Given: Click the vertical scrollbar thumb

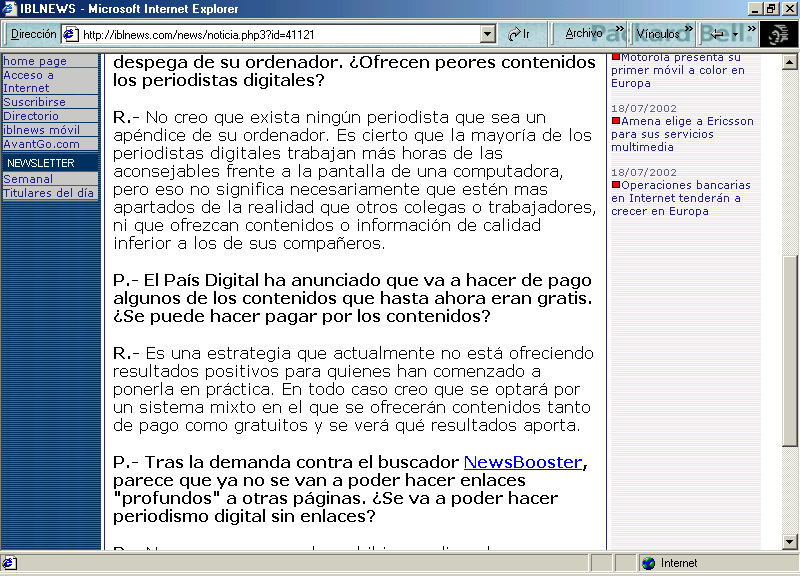Looking at the screenshot, I should 789,352.
